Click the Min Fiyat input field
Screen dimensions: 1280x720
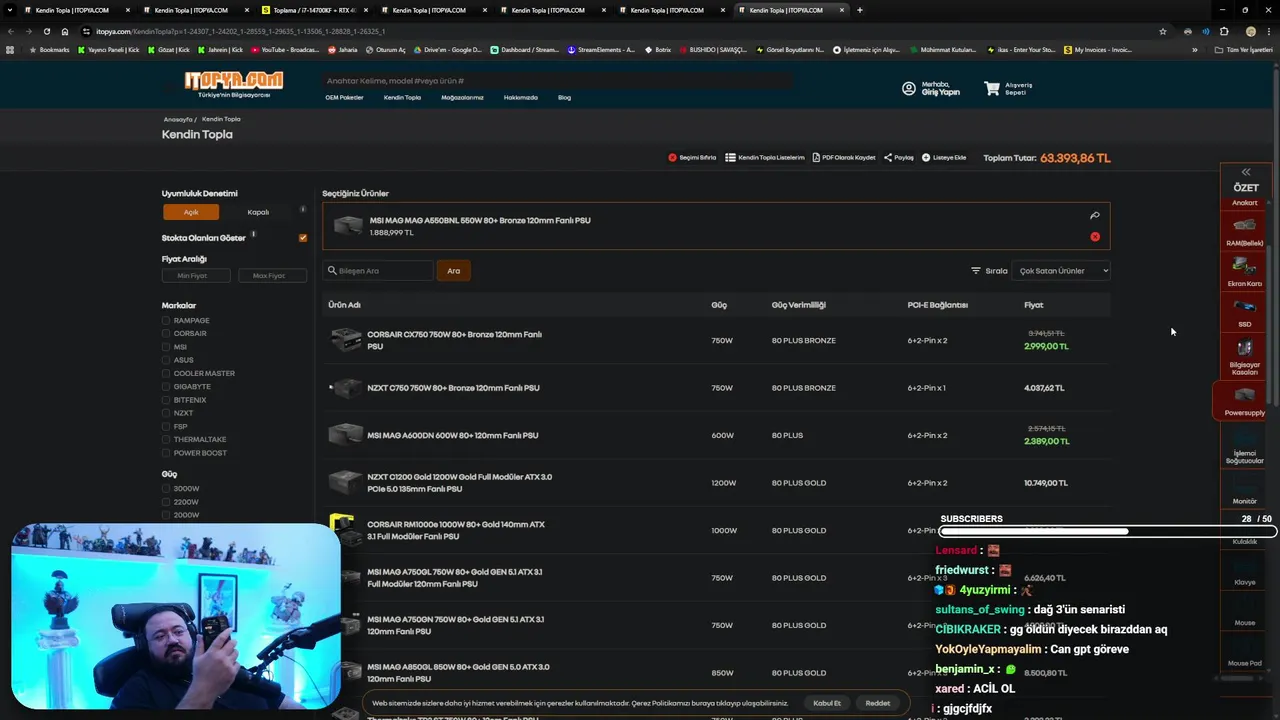click(x=196, y=275)
